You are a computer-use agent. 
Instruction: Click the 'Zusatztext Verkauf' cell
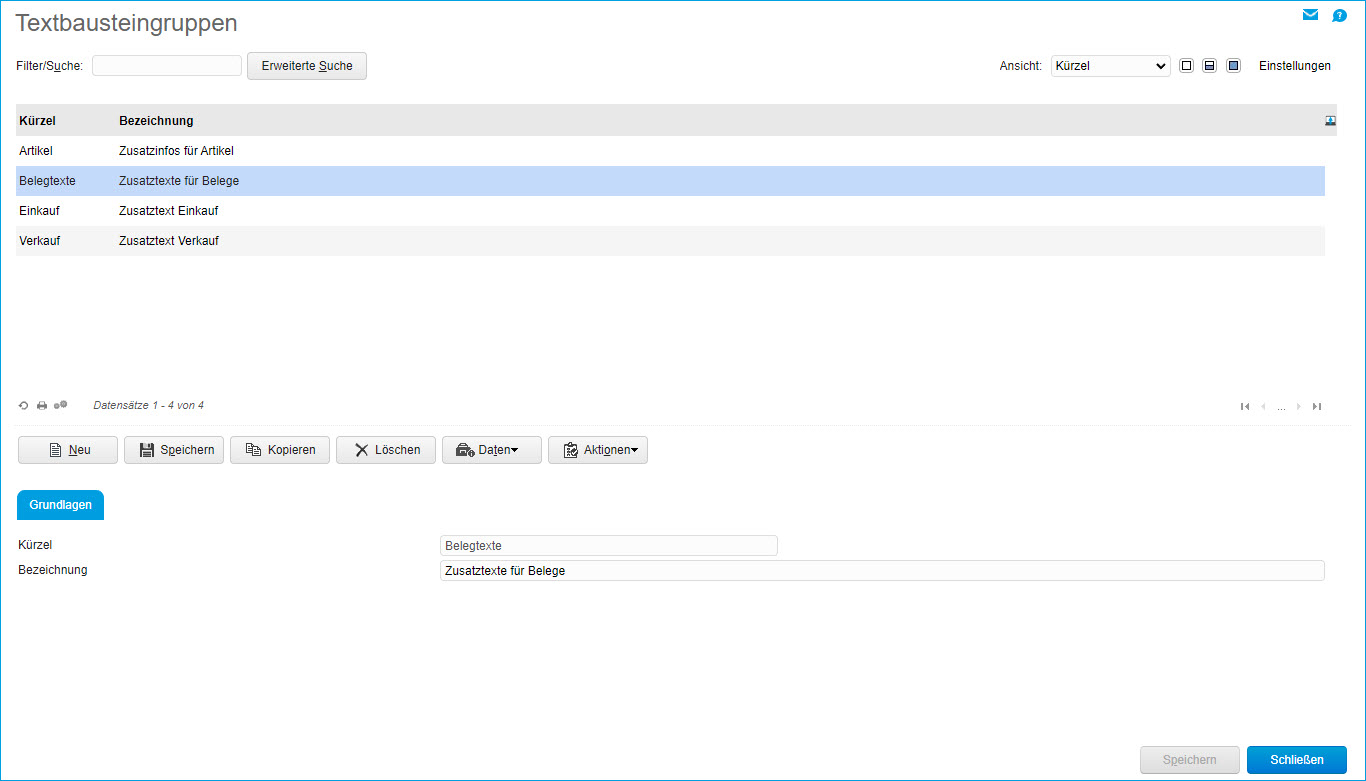click(x=169, y=241)
